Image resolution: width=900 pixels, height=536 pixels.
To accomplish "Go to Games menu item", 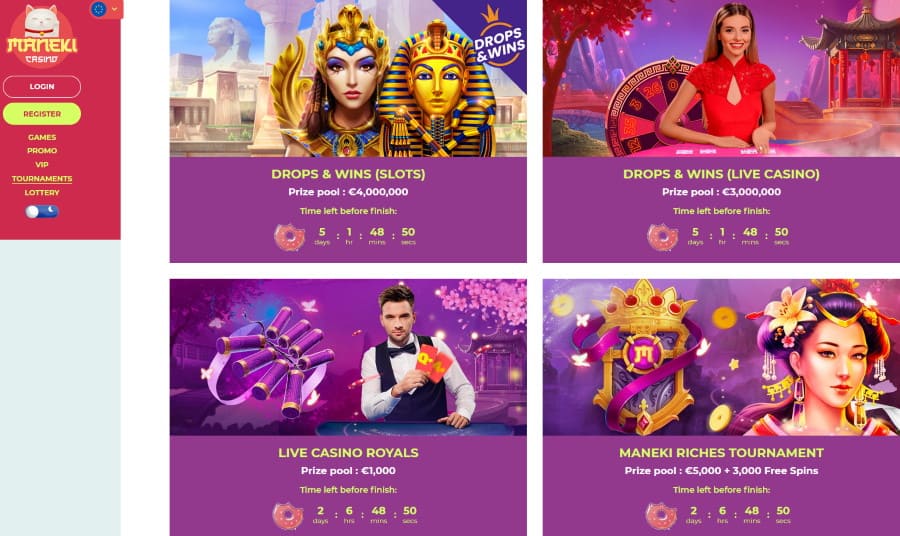I will (42, 137).
